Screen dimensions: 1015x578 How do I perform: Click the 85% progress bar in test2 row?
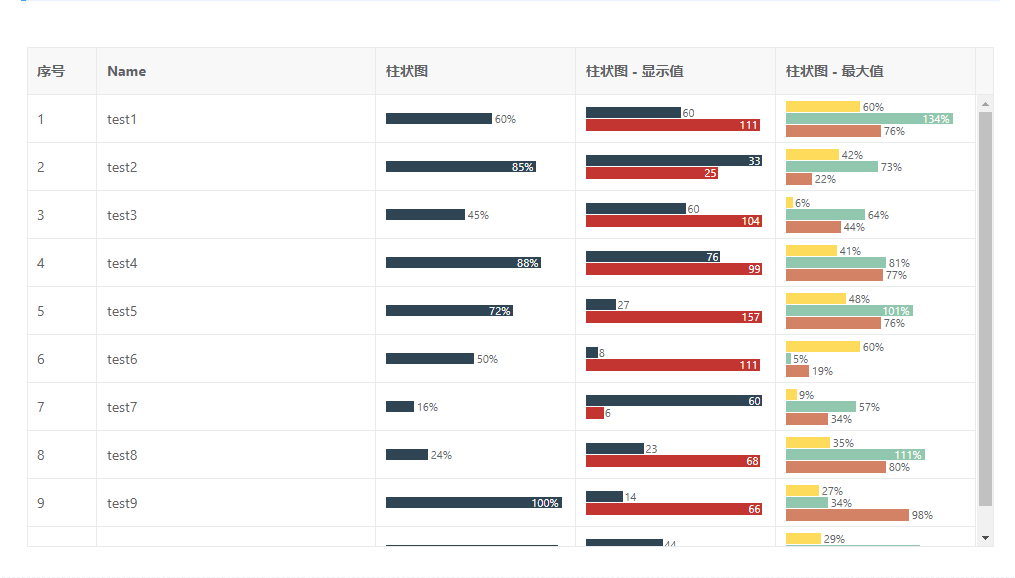pos(460,167)
